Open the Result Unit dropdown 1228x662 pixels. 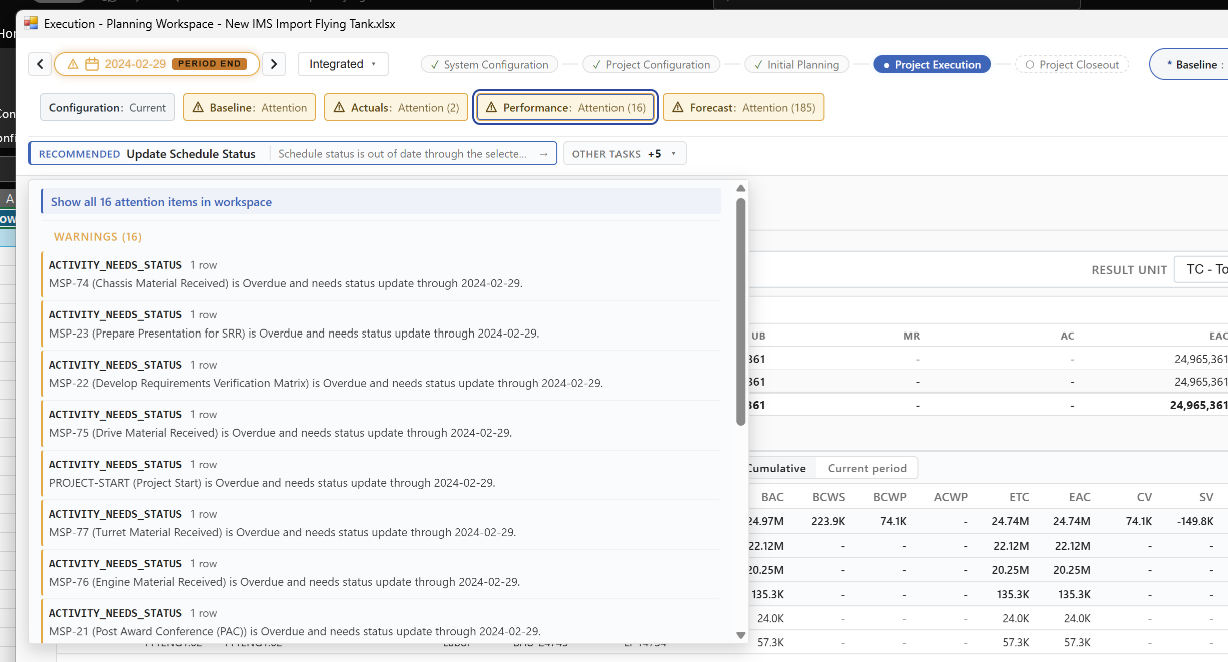coord(1200,269)
